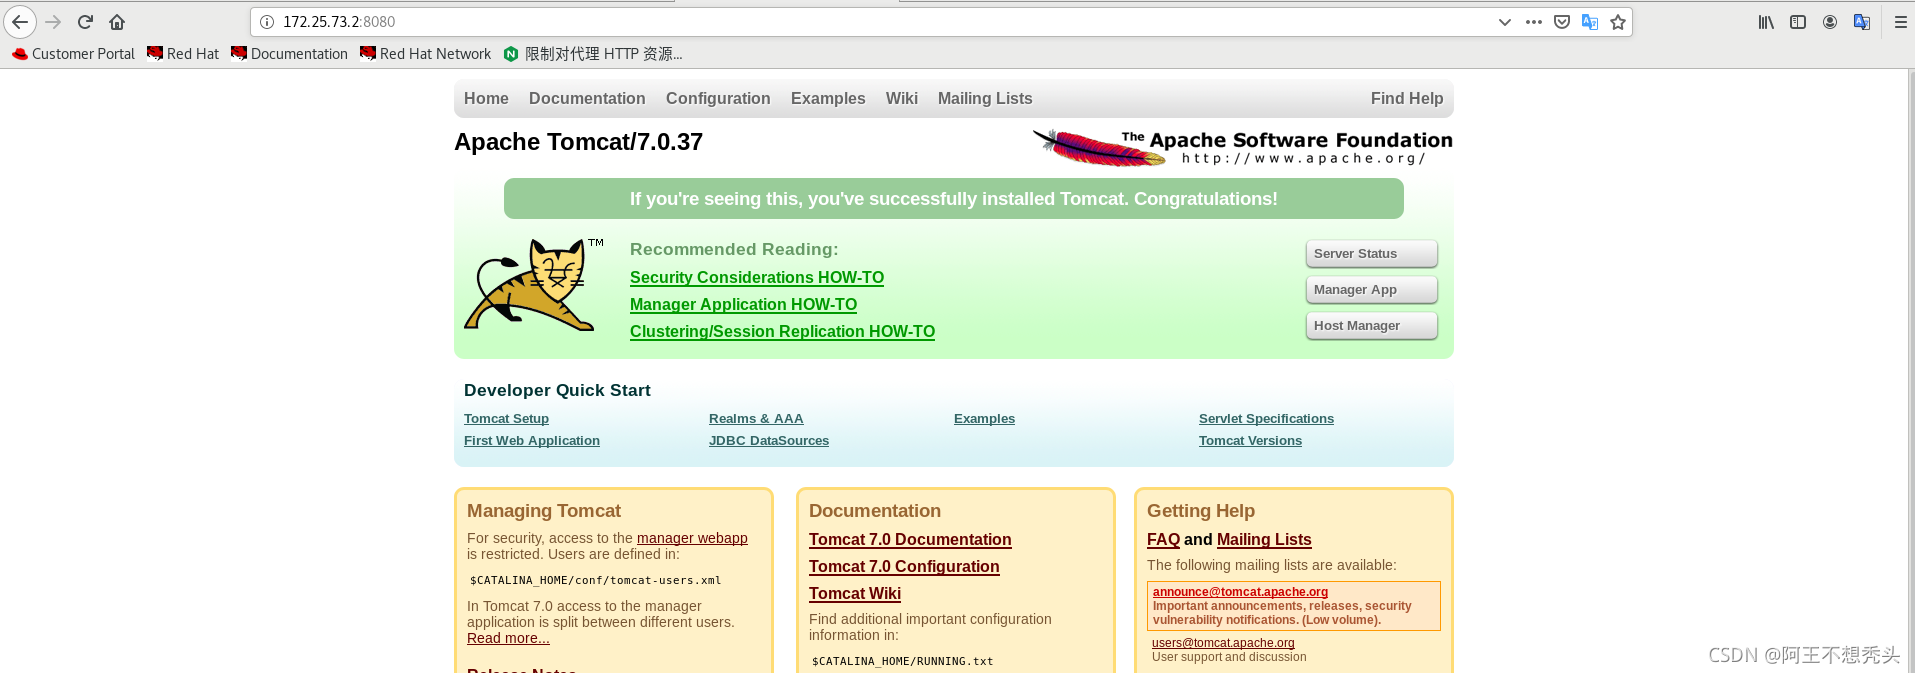Open the FAQ link in Getting Help

pyautogui.click(x=1163, y=540)
